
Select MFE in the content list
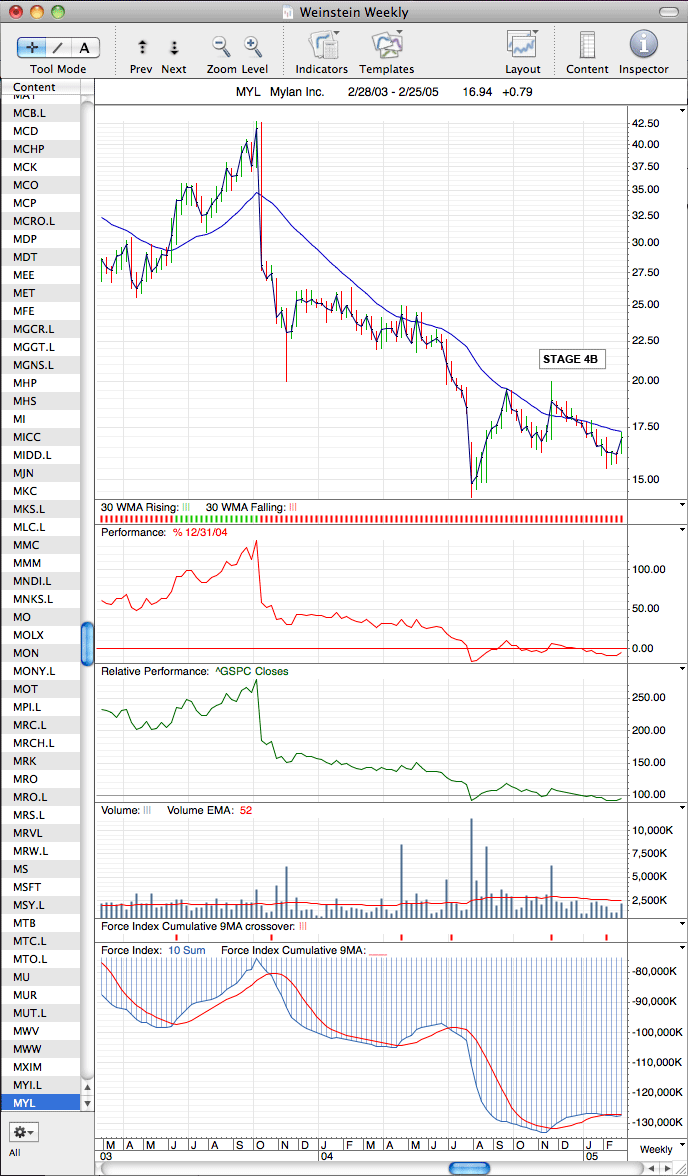(40, 310)
